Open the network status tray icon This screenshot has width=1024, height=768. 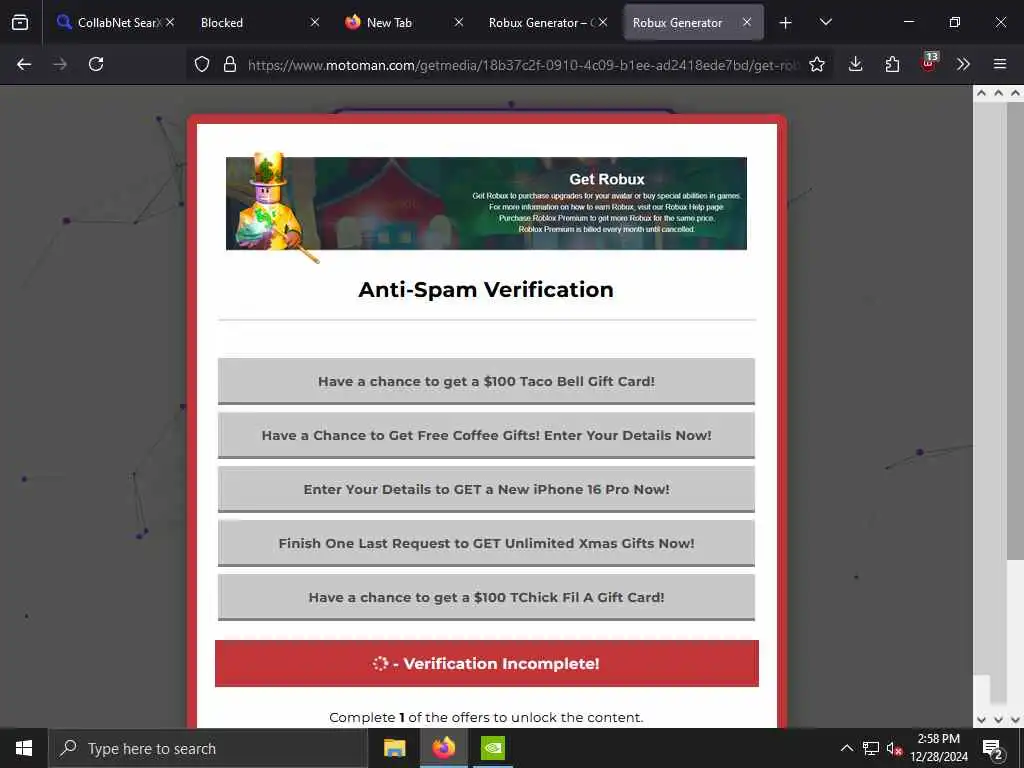coord(871,748)
